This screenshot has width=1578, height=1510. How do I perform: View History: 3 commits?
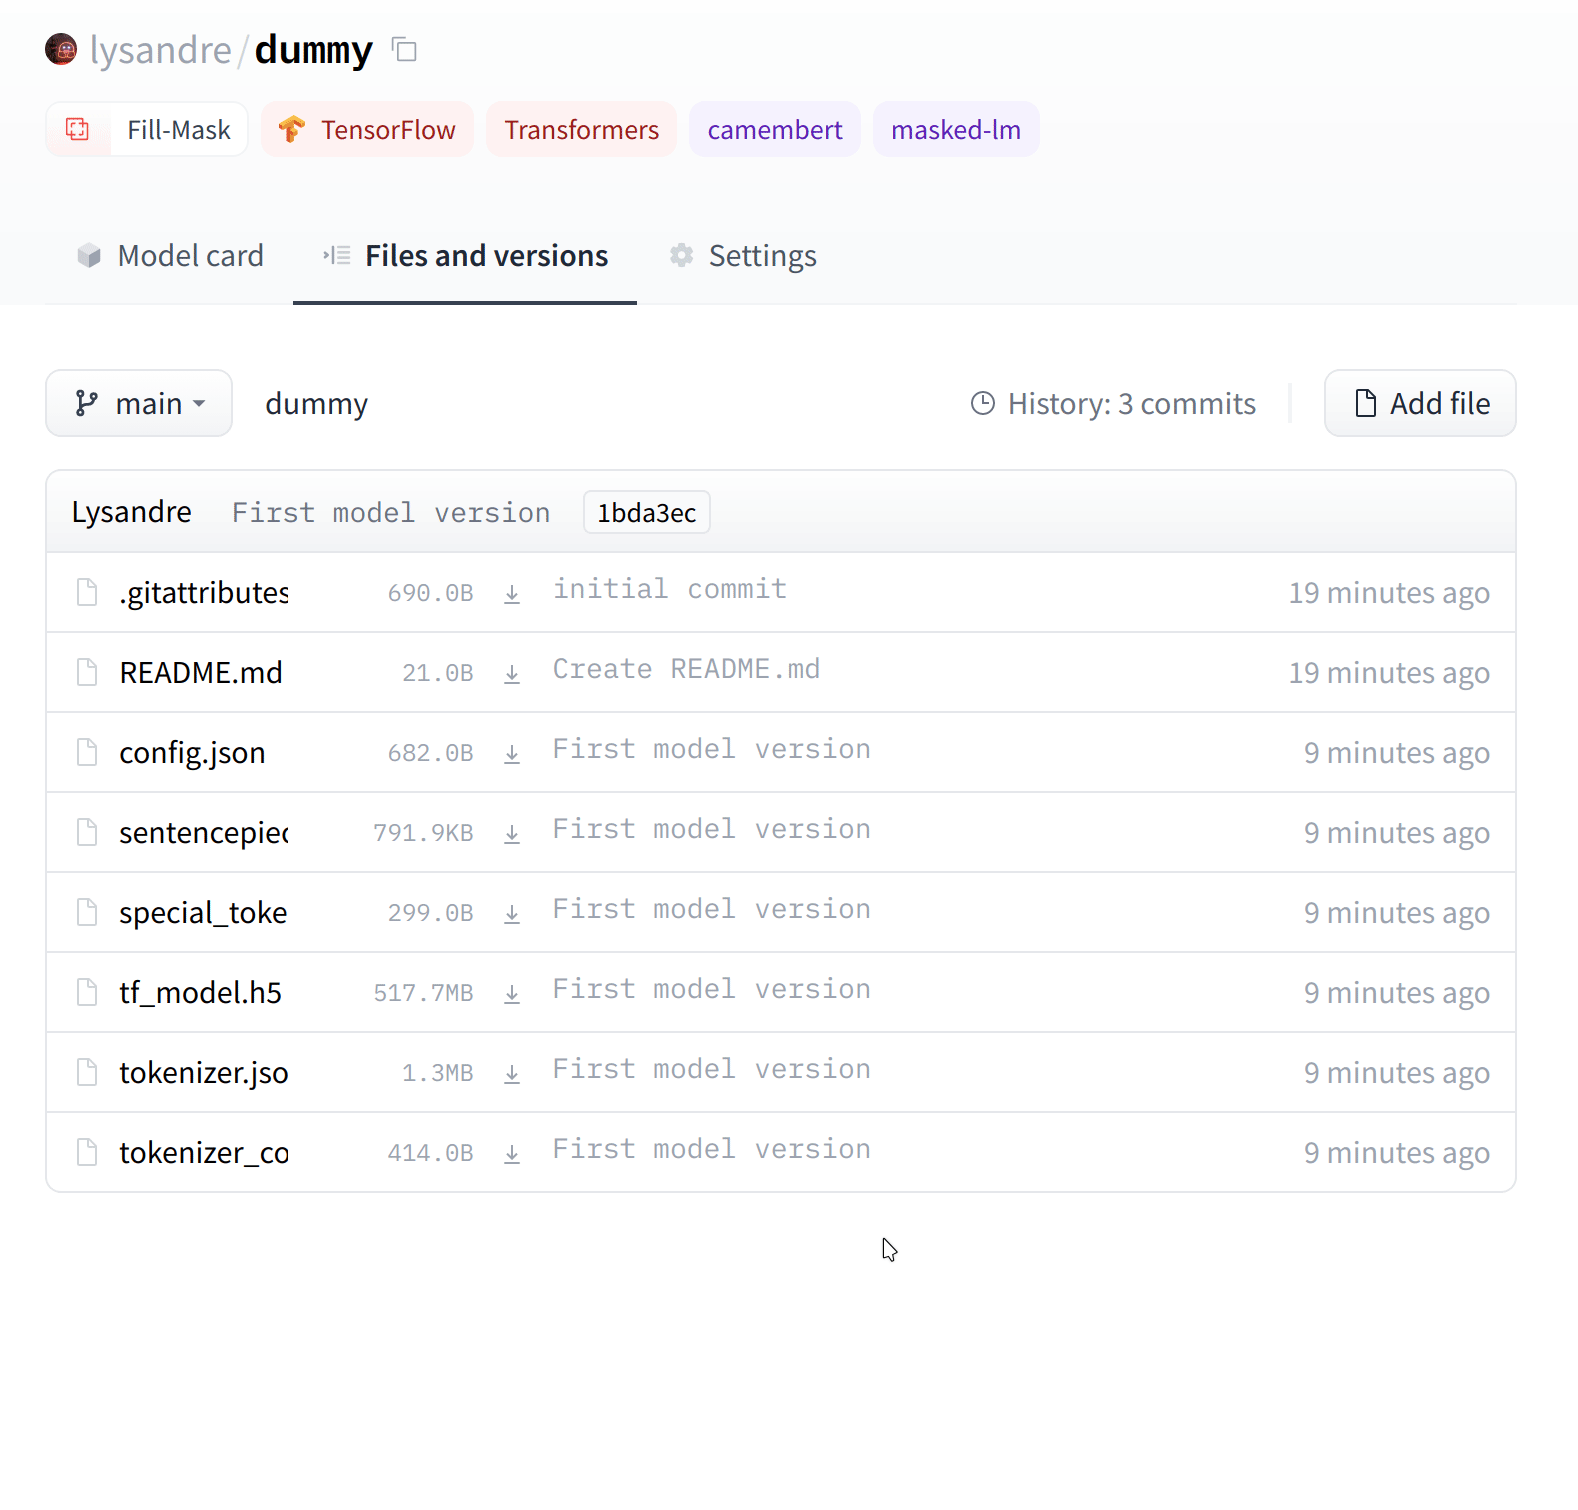click(1113, 403)
